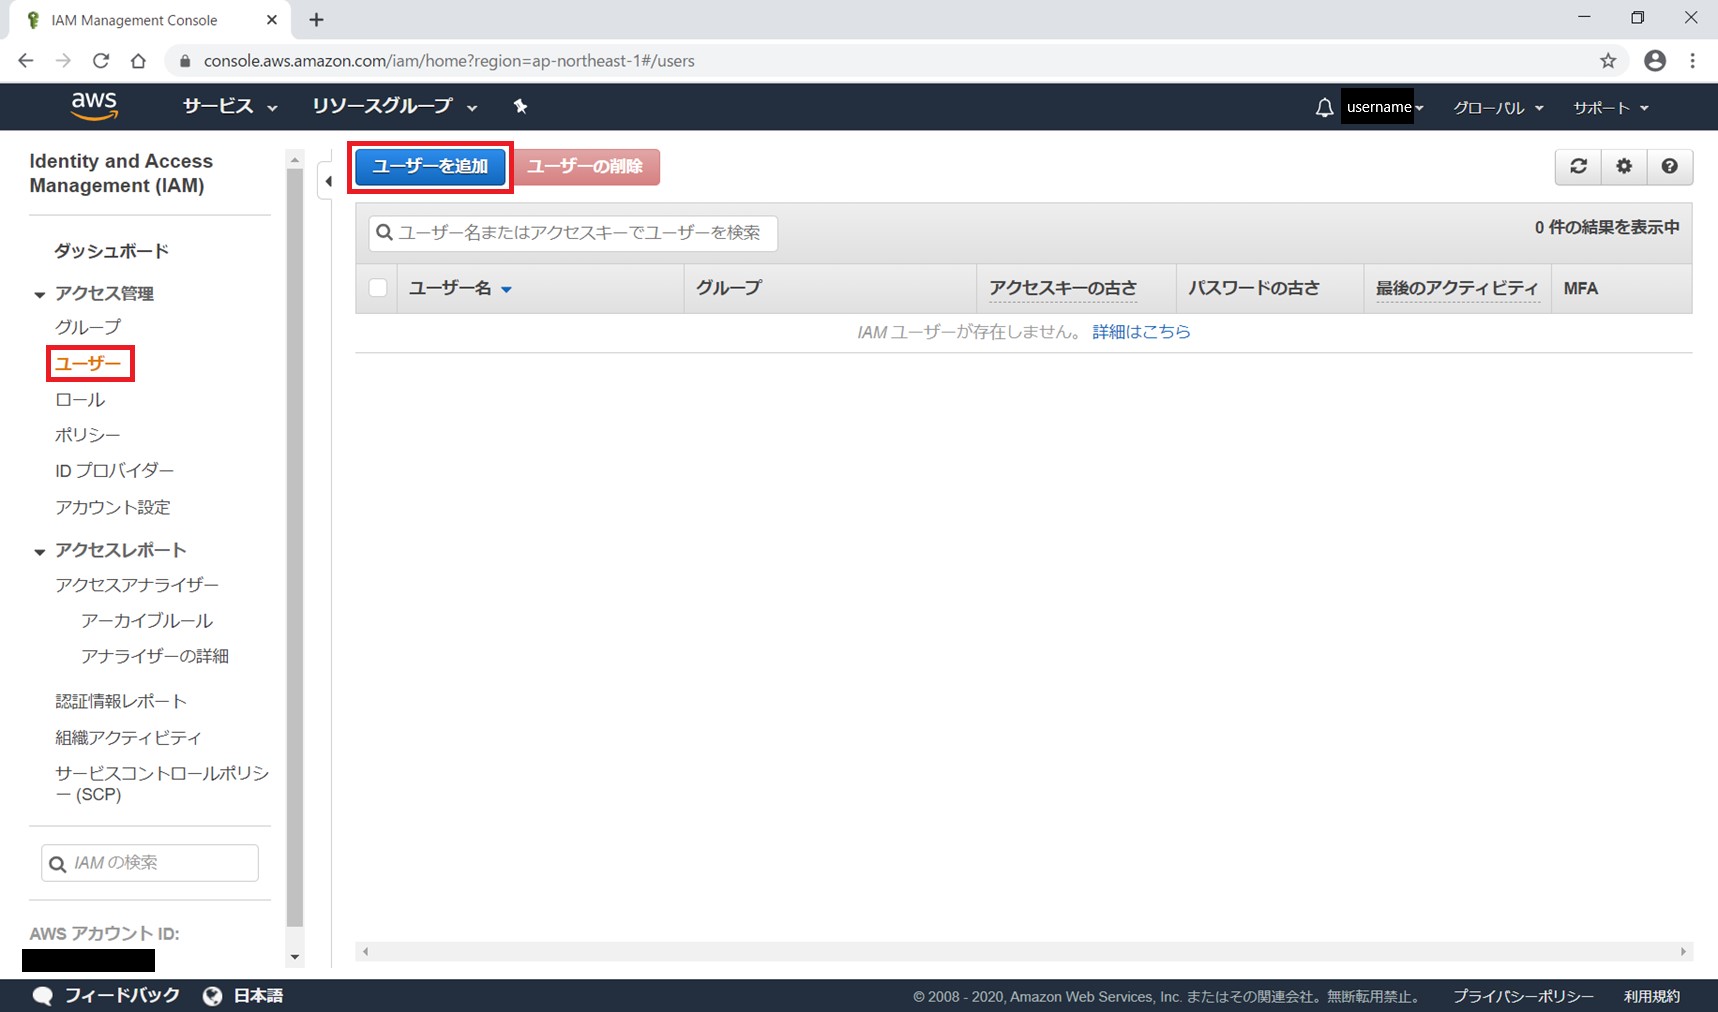Select the all-users header checkbox
The image size is (1718, 1012).
coord(378,288)
